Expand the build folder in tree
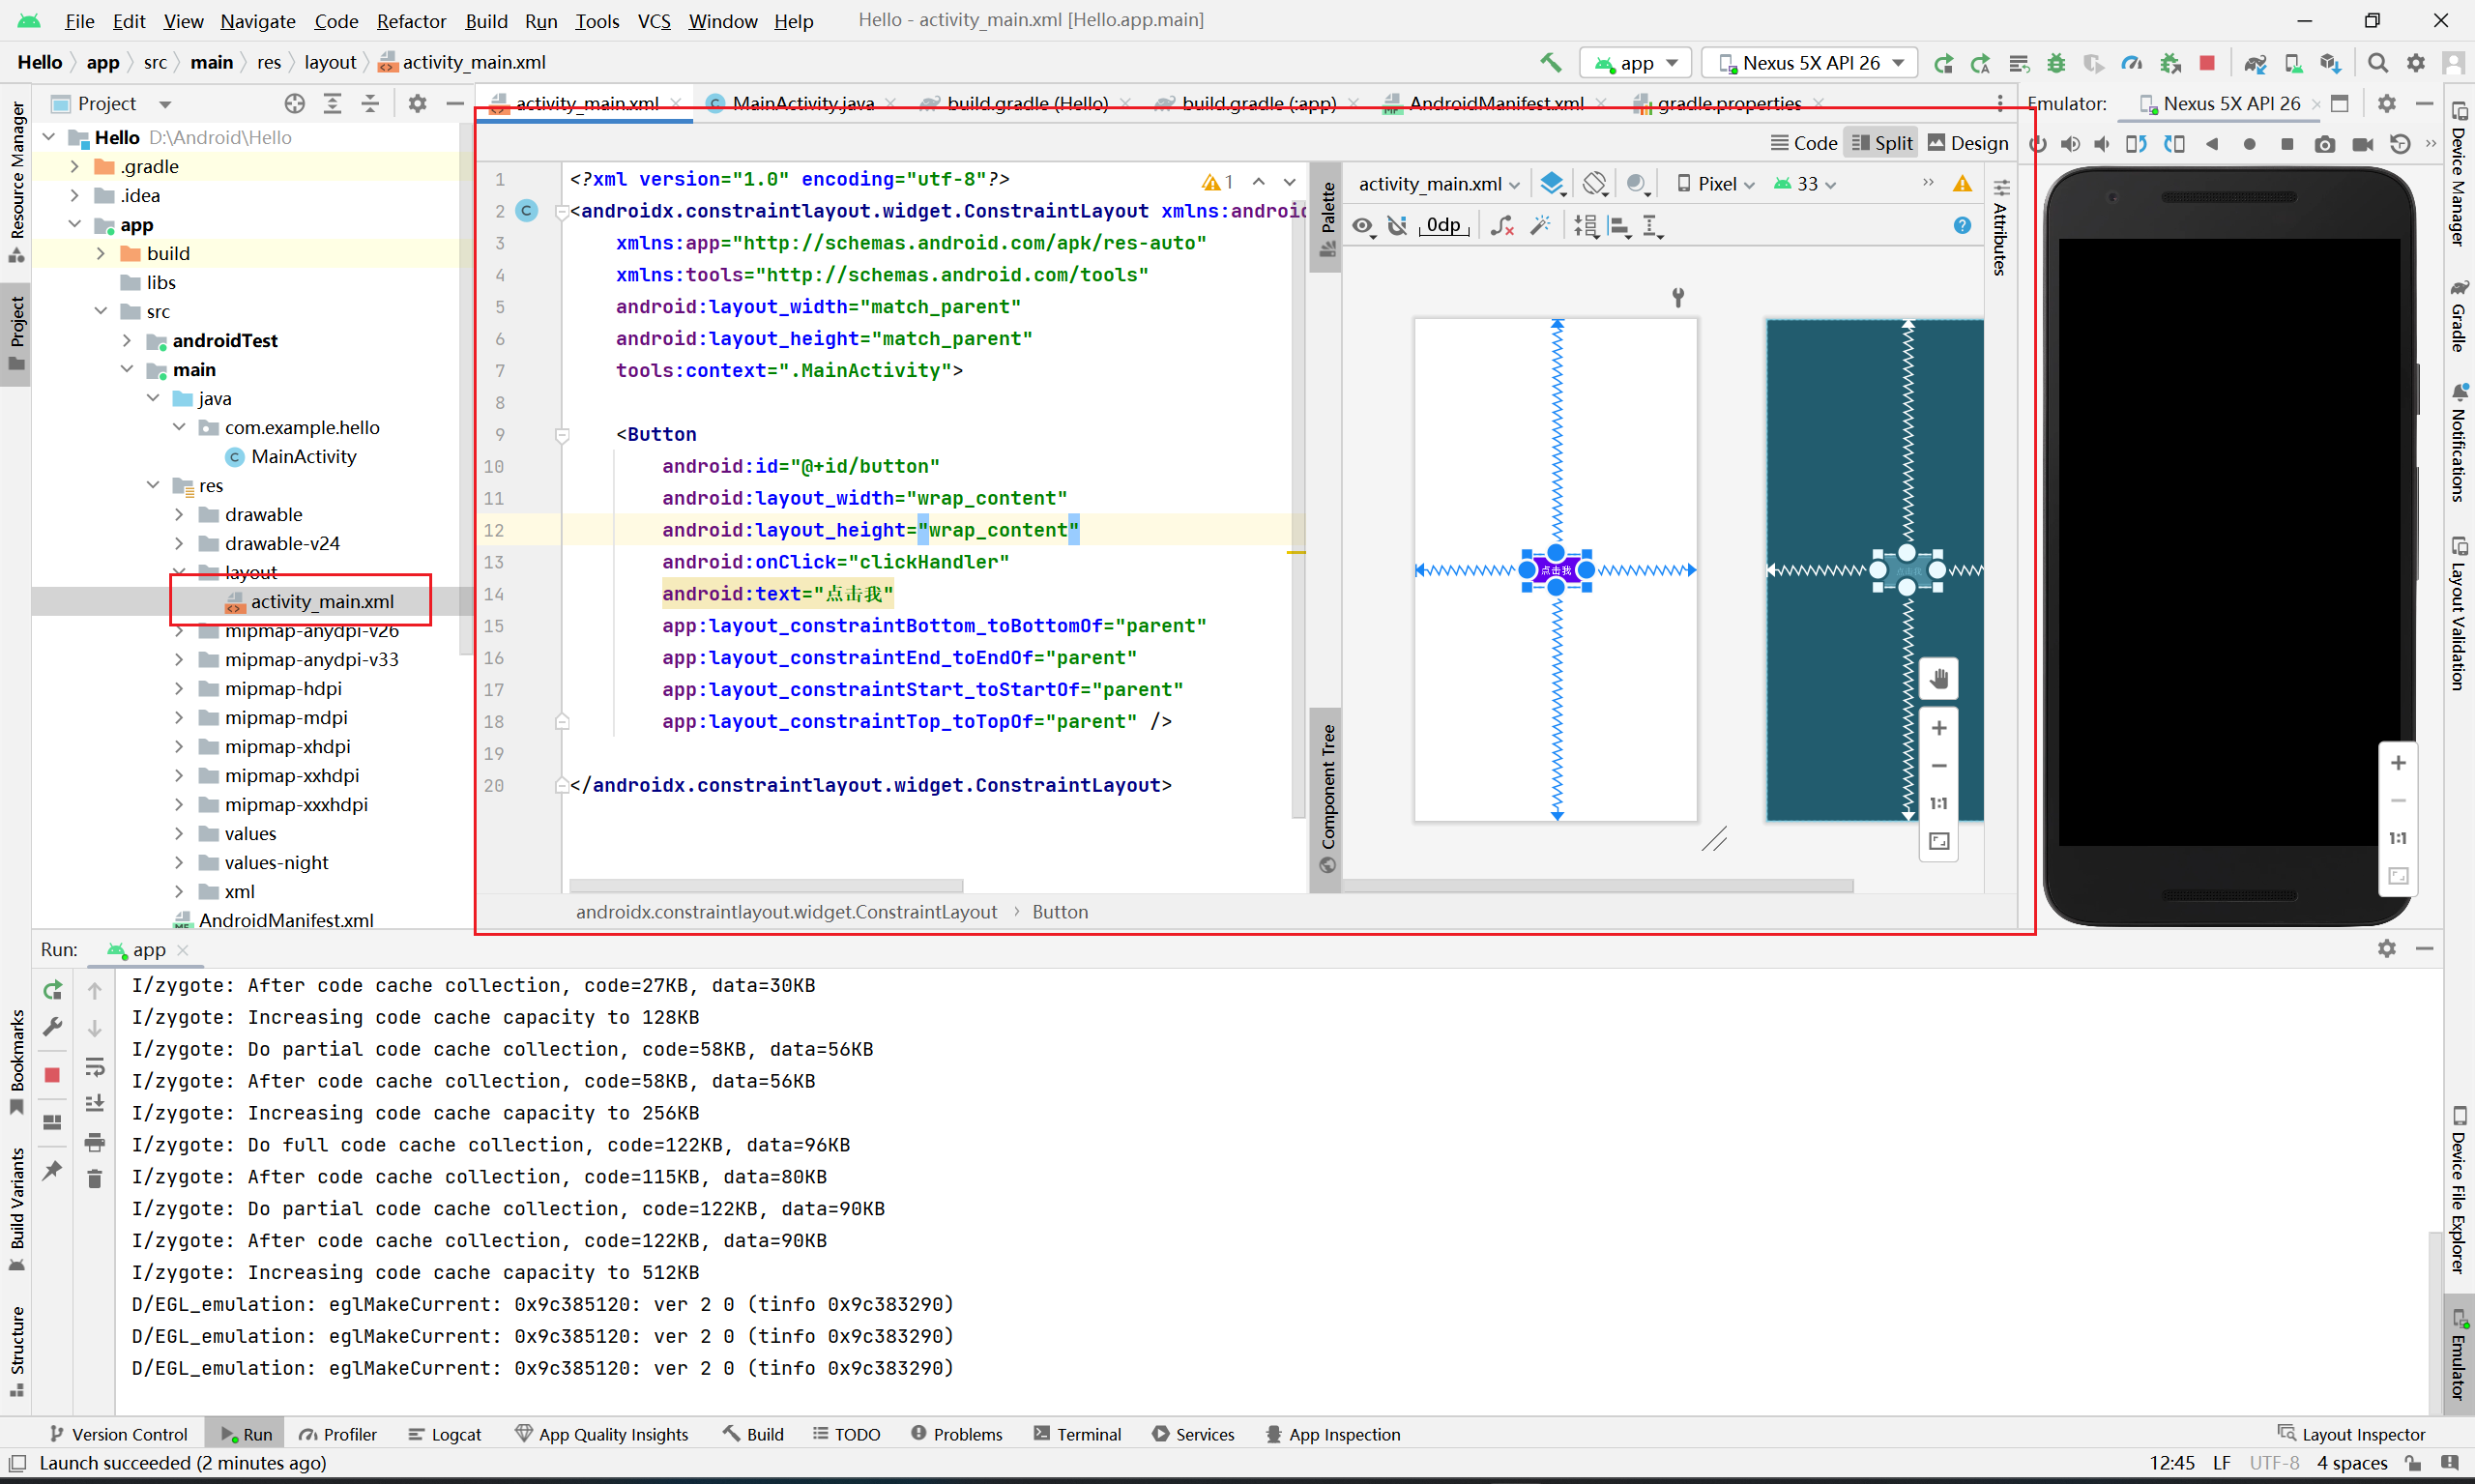Screen dimensions: 2475x1484 (x=101, y=253)
